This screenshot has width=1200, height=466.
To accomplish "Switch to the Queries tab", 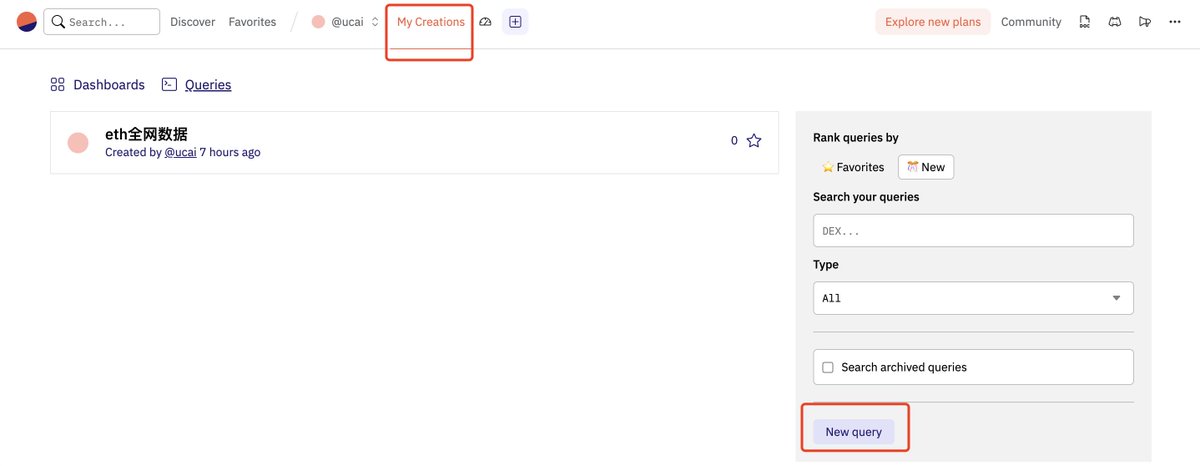I will (x=197, y=85).
